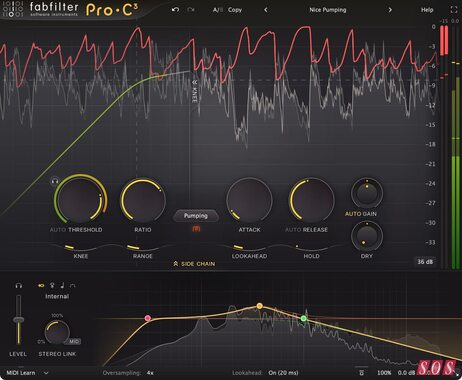Click the 0.0 dB output level value
Image resolution: width=462 pixels, height=380 pixels.
click(x=407, y=373)
